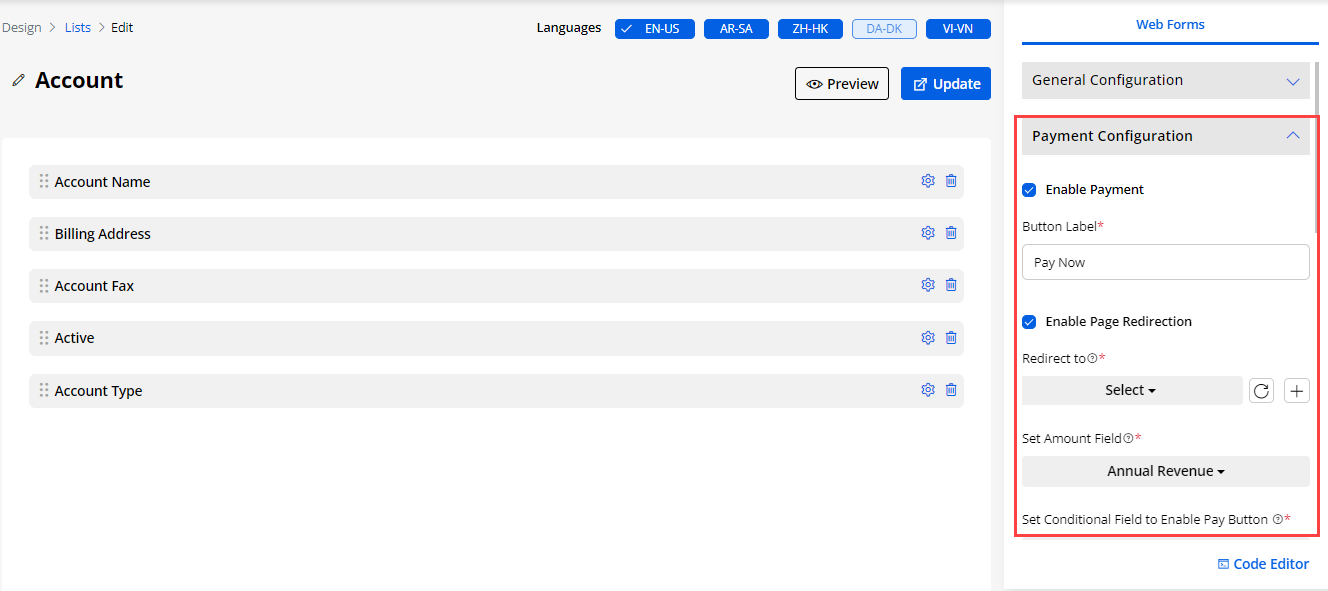
Task: Open the Annual Revenue amount field dropdown
Action: pos(1165,471)
